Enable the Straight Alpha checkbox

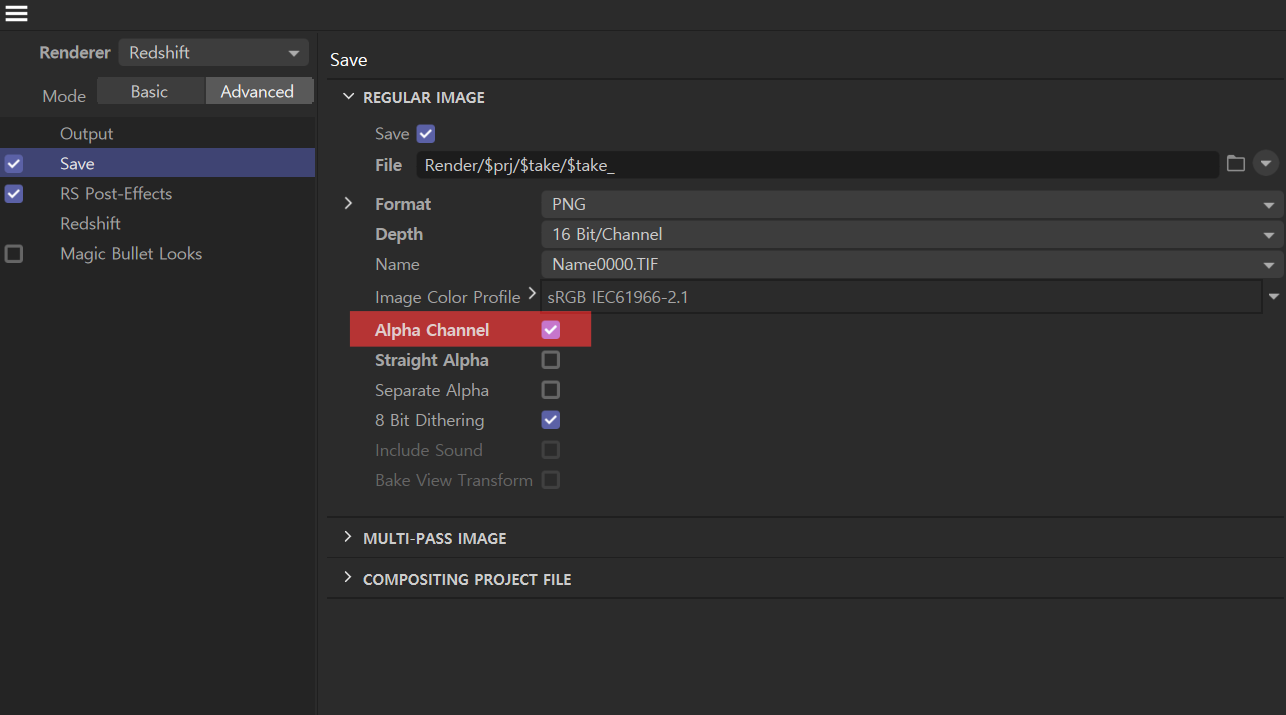(x=551, y=360)
